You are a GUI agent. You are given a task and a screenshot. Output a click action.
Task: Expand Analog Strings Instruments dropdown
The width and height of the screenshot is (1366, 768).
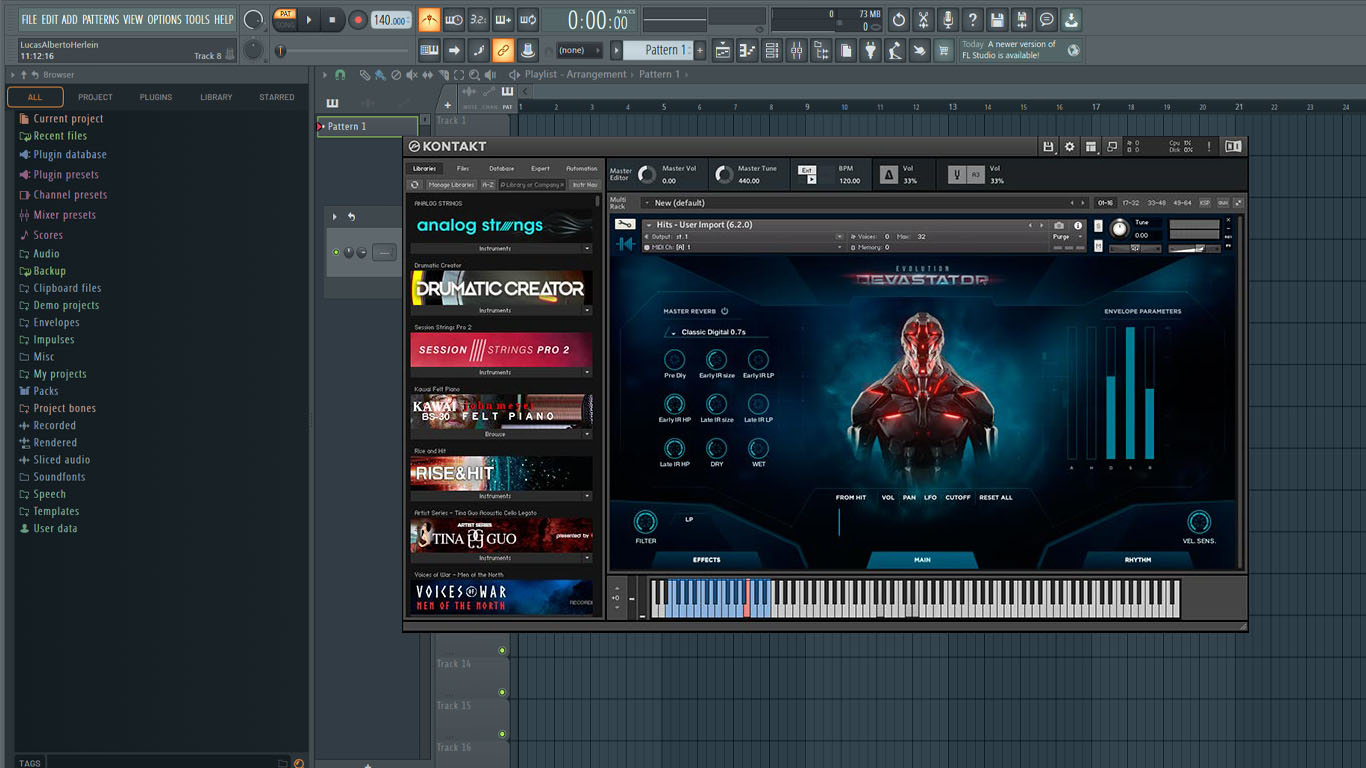tap(501, 249)
